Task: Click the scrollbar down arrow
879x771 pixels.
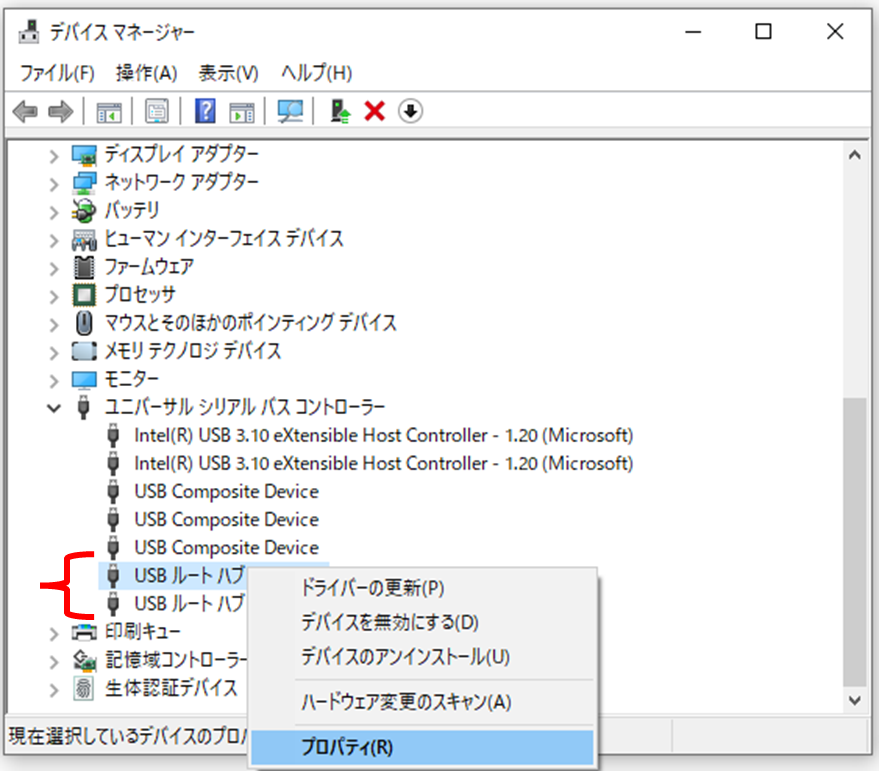Action: coord(854,700)
